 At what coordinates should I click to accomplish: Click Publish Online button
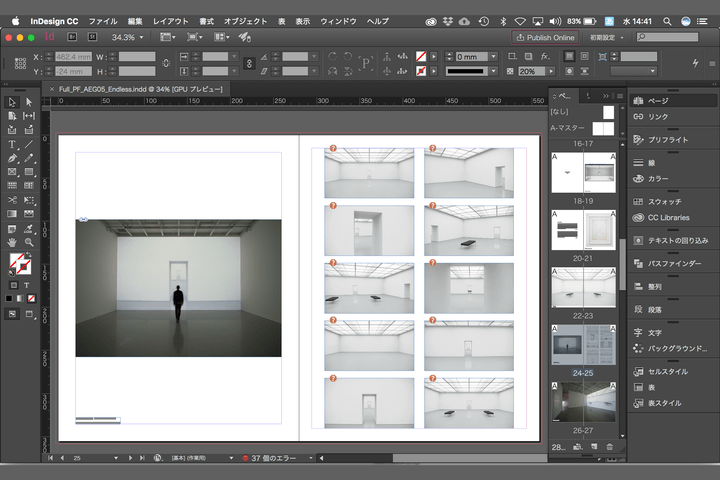point(545,37)
